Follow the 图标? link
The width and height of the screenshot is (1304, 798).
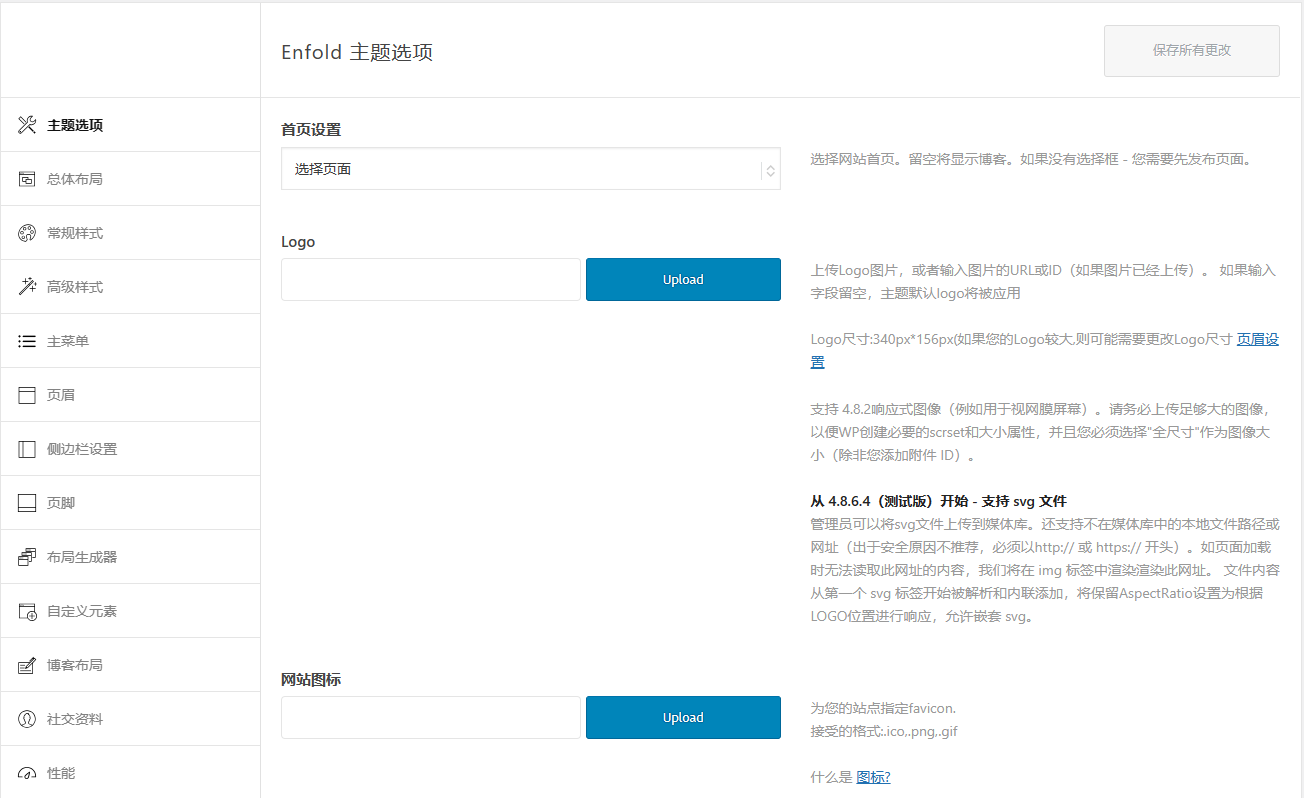pyautogui.click(x=873, y=777)
